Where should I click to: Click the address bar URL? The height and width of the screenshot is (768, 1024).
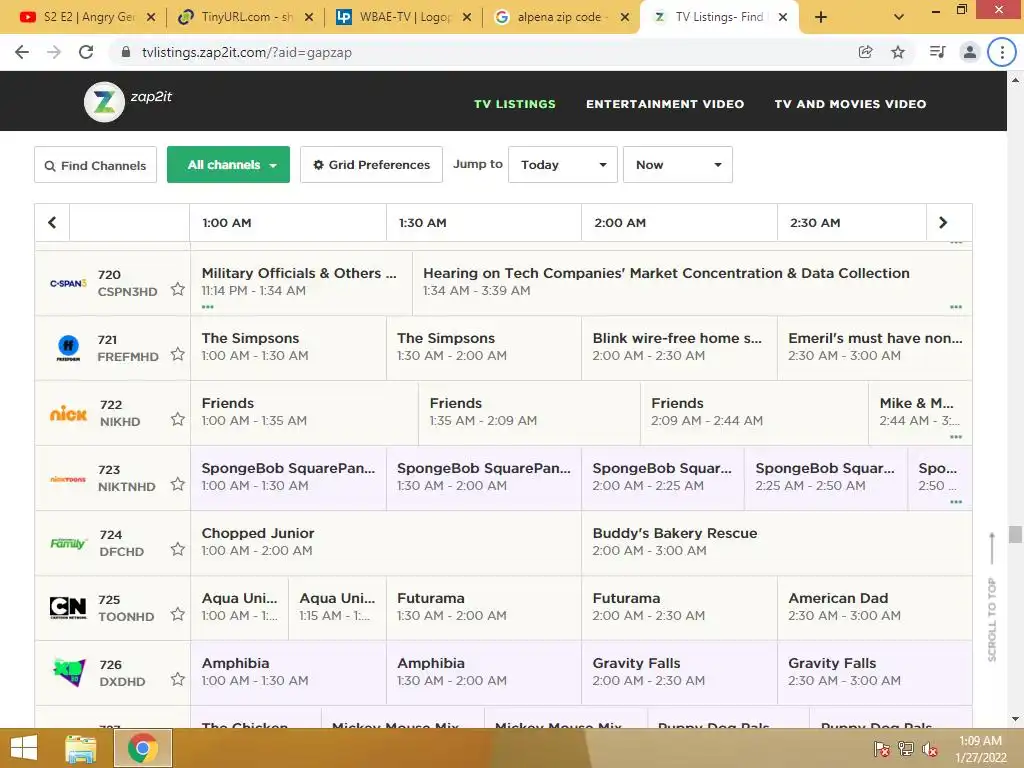pos(247,52)
